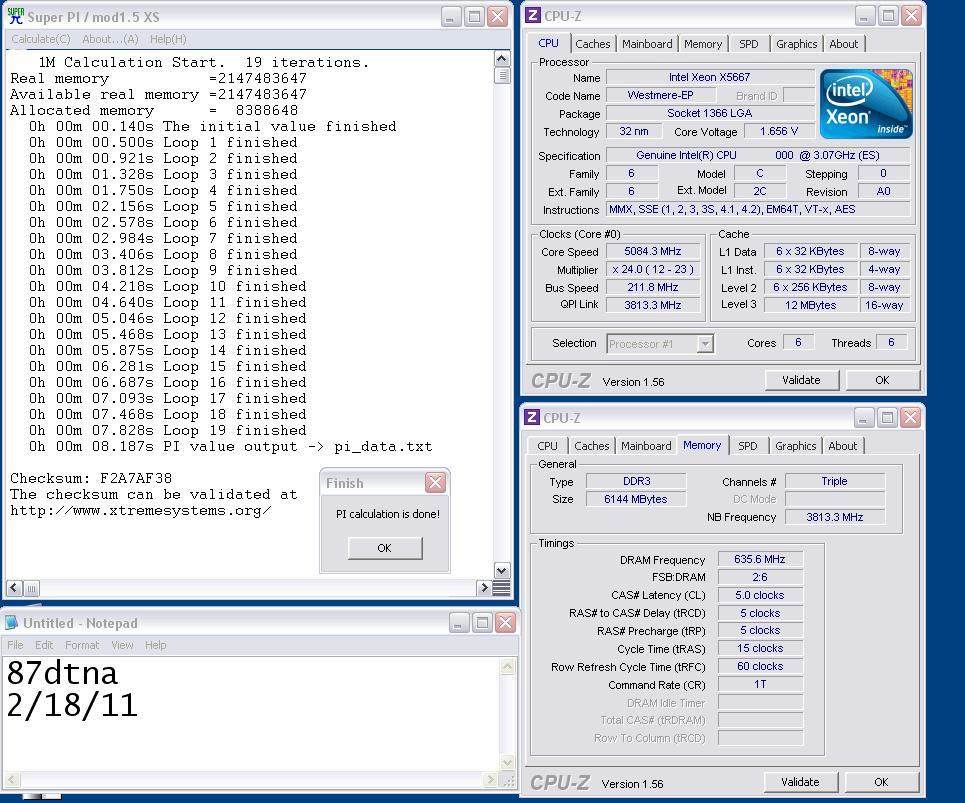Switch to Graphics tab in lower CPU-Z window

pyautogui.click(x=795, y=445)
